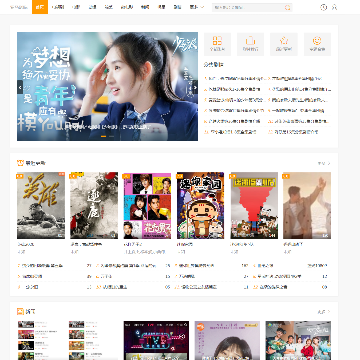Screen dimensions: 360x360
Task: Select the active orange carousel dot
Action: (103, 136)
